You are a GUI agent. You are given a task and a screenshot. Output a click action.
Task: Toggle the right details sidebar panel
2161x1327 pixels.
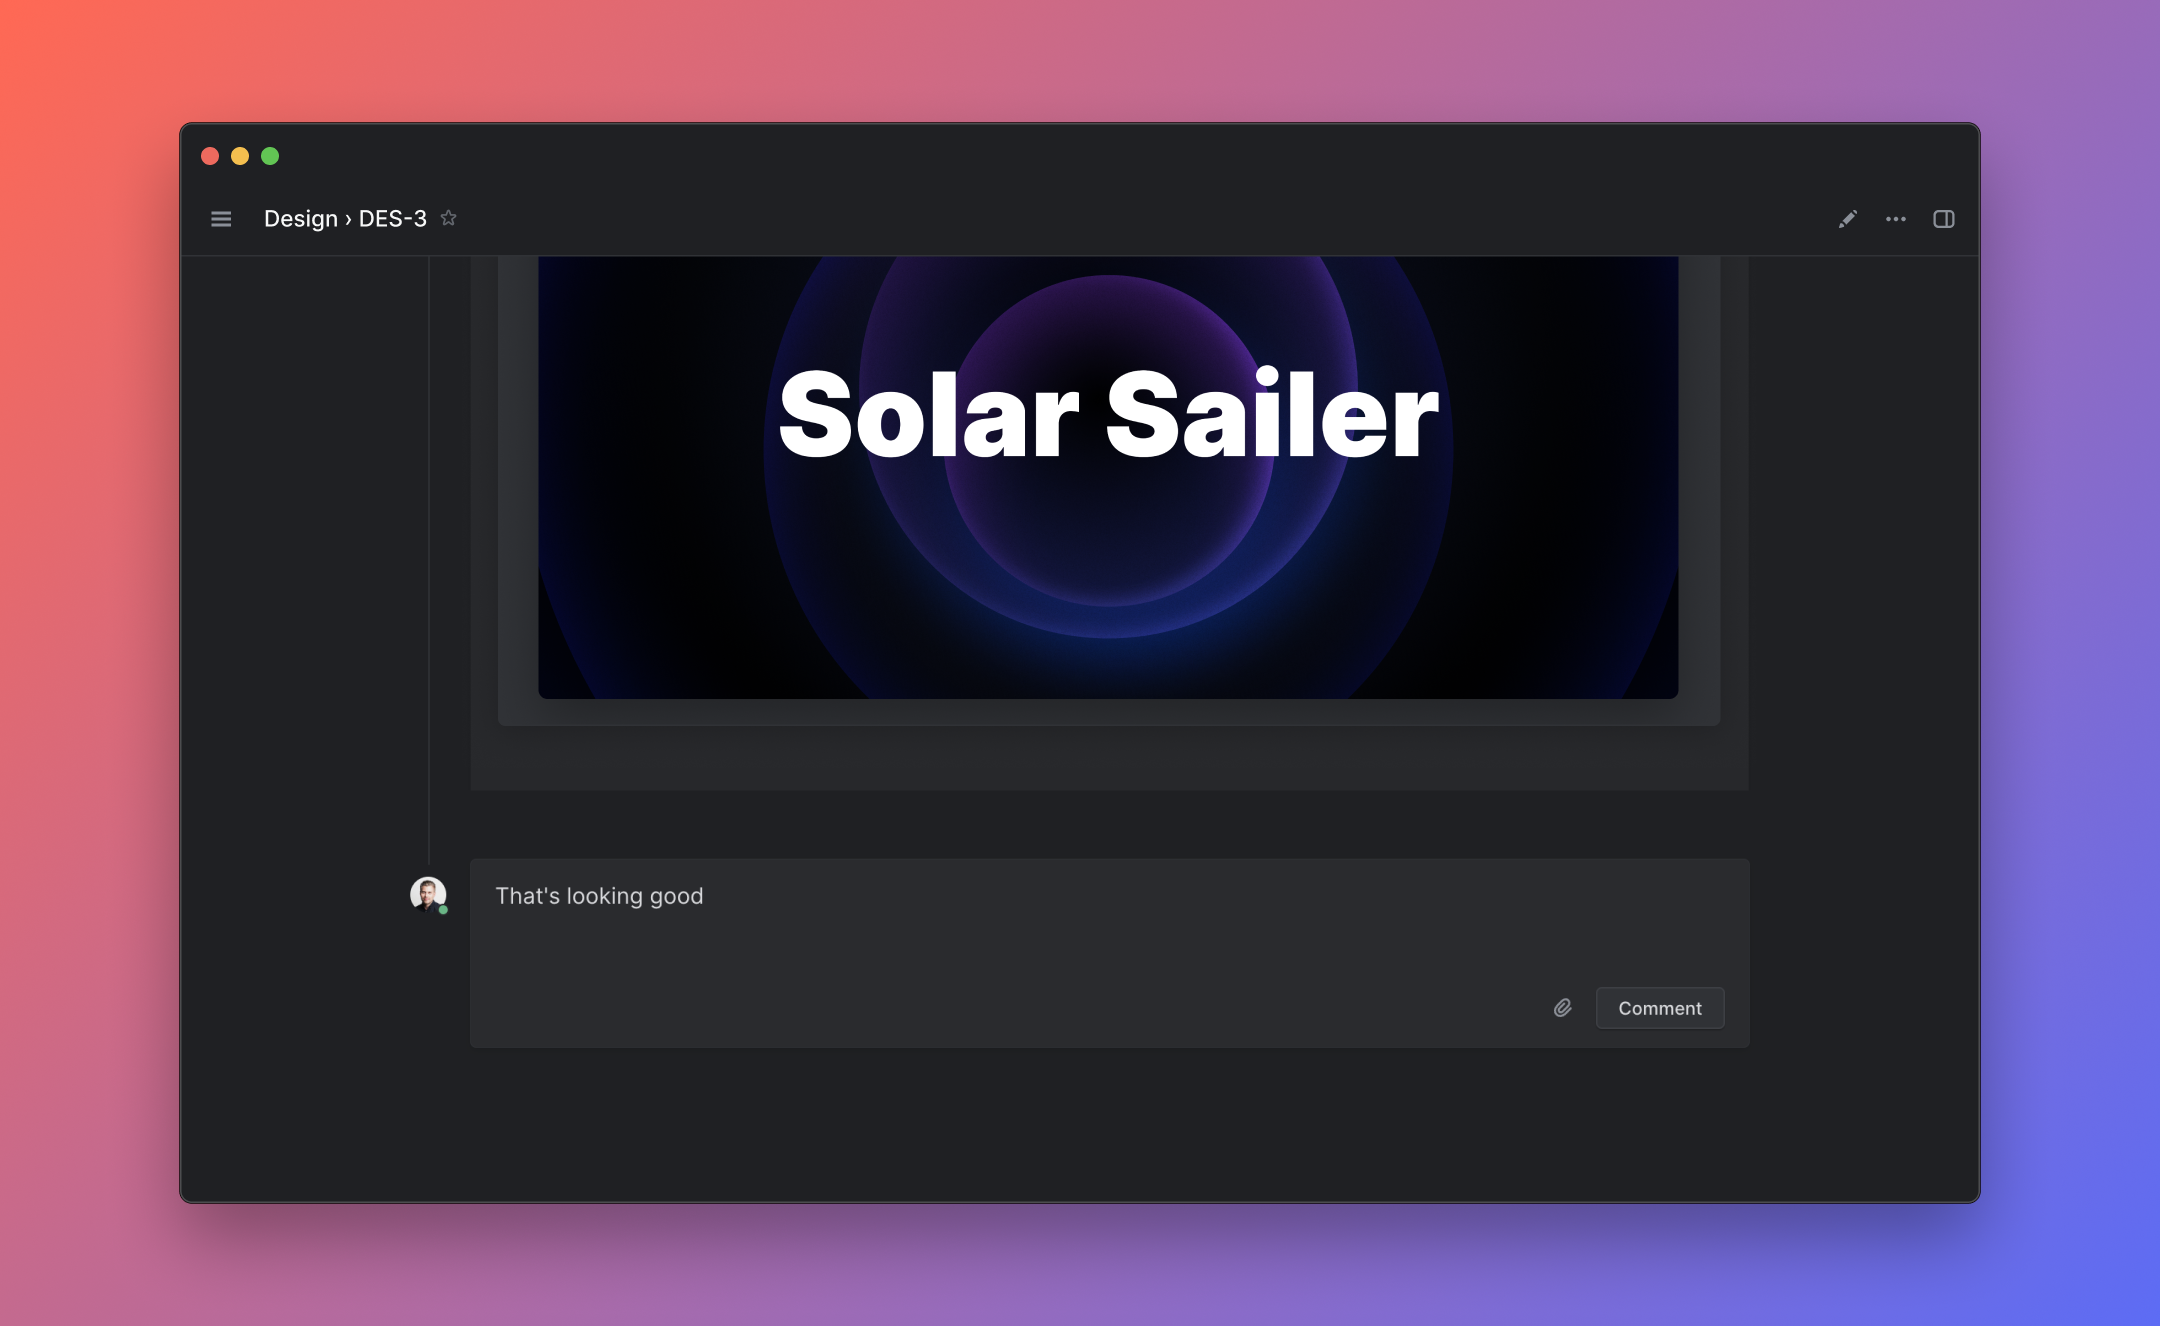pyautogui.click(x=1943, y=219)
